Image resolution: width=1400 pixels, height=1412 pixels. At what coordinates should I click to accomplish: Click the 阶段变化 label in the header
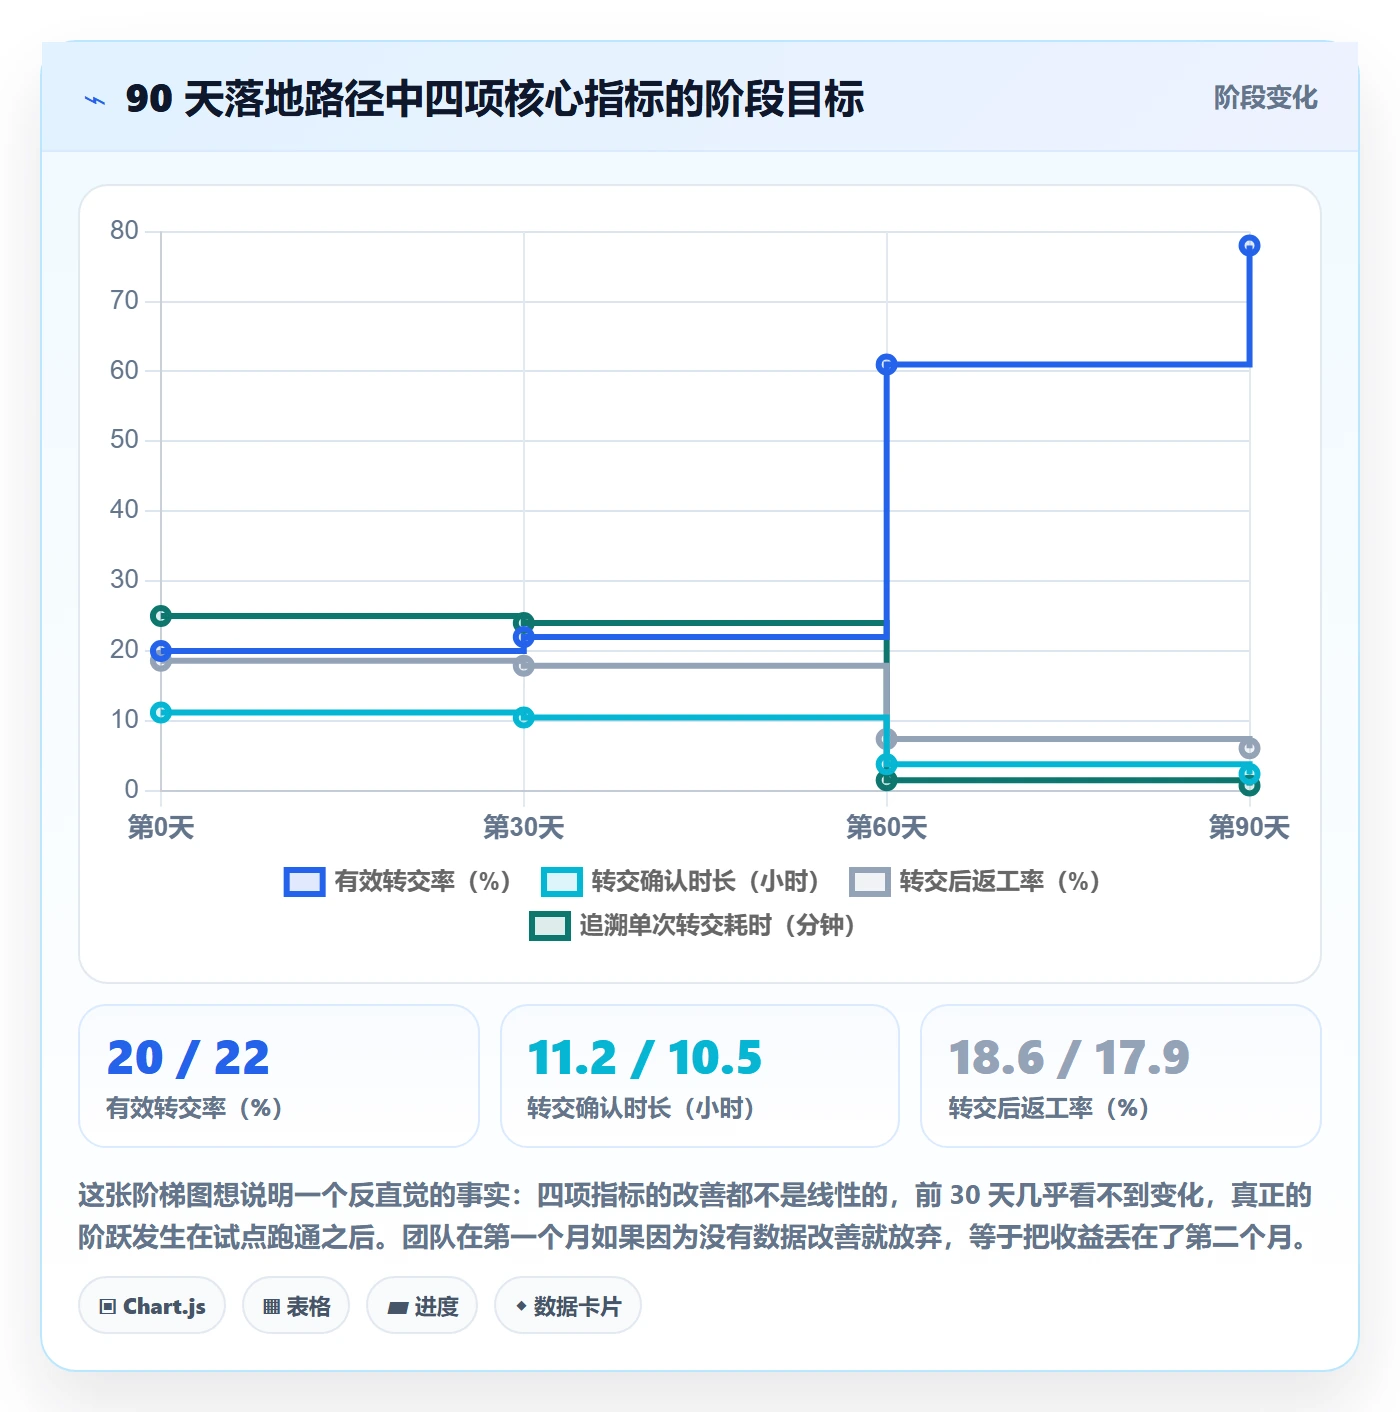point(1265,98)
